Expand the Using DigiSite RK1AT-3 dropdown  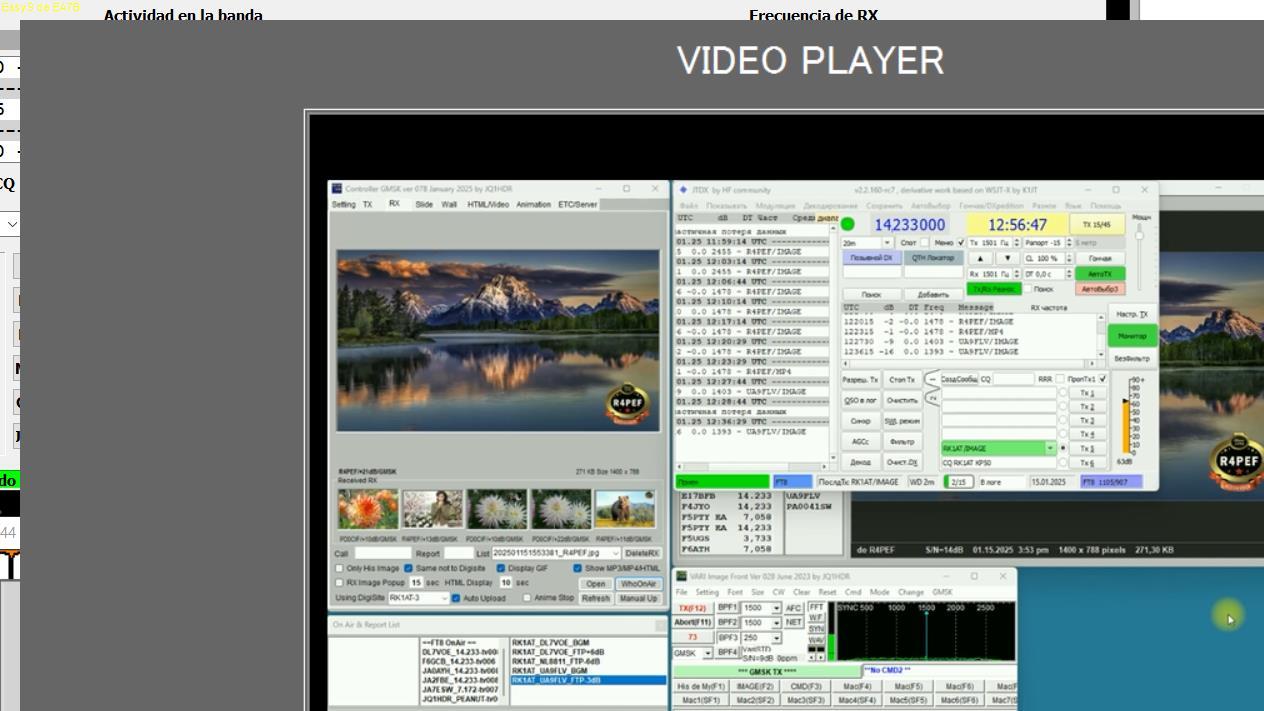pyautogui.click(x=443, y=598)
